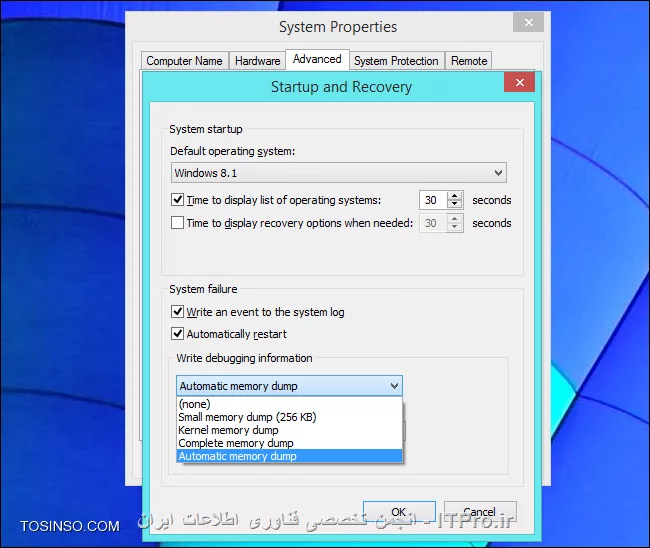Increase operating systems list time with up arrow

pyautogui.click(x=455, y=196)
